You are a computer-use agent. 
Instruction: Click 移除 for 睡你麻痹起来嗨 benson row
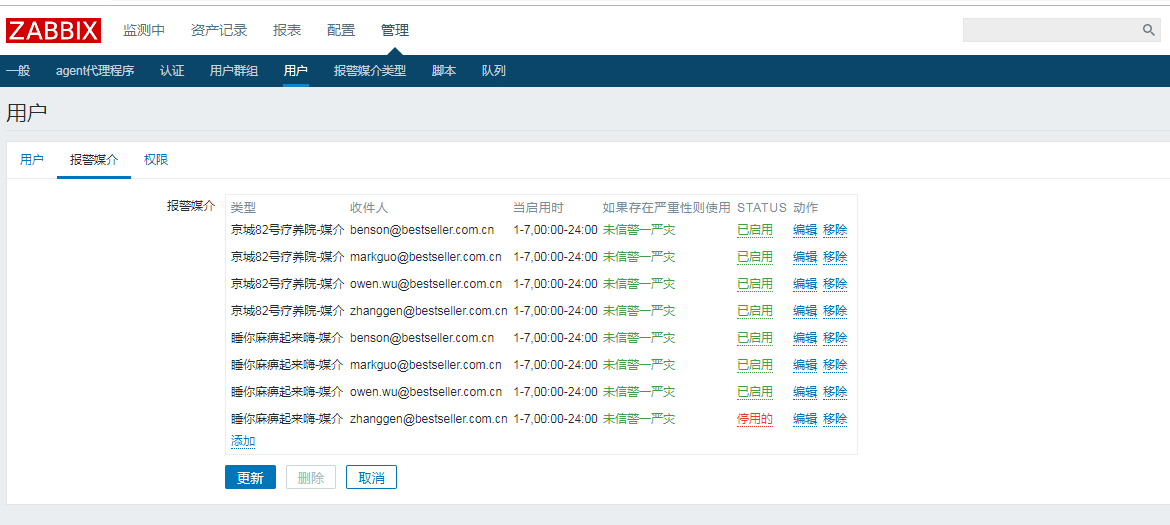[x=835, y=338]
